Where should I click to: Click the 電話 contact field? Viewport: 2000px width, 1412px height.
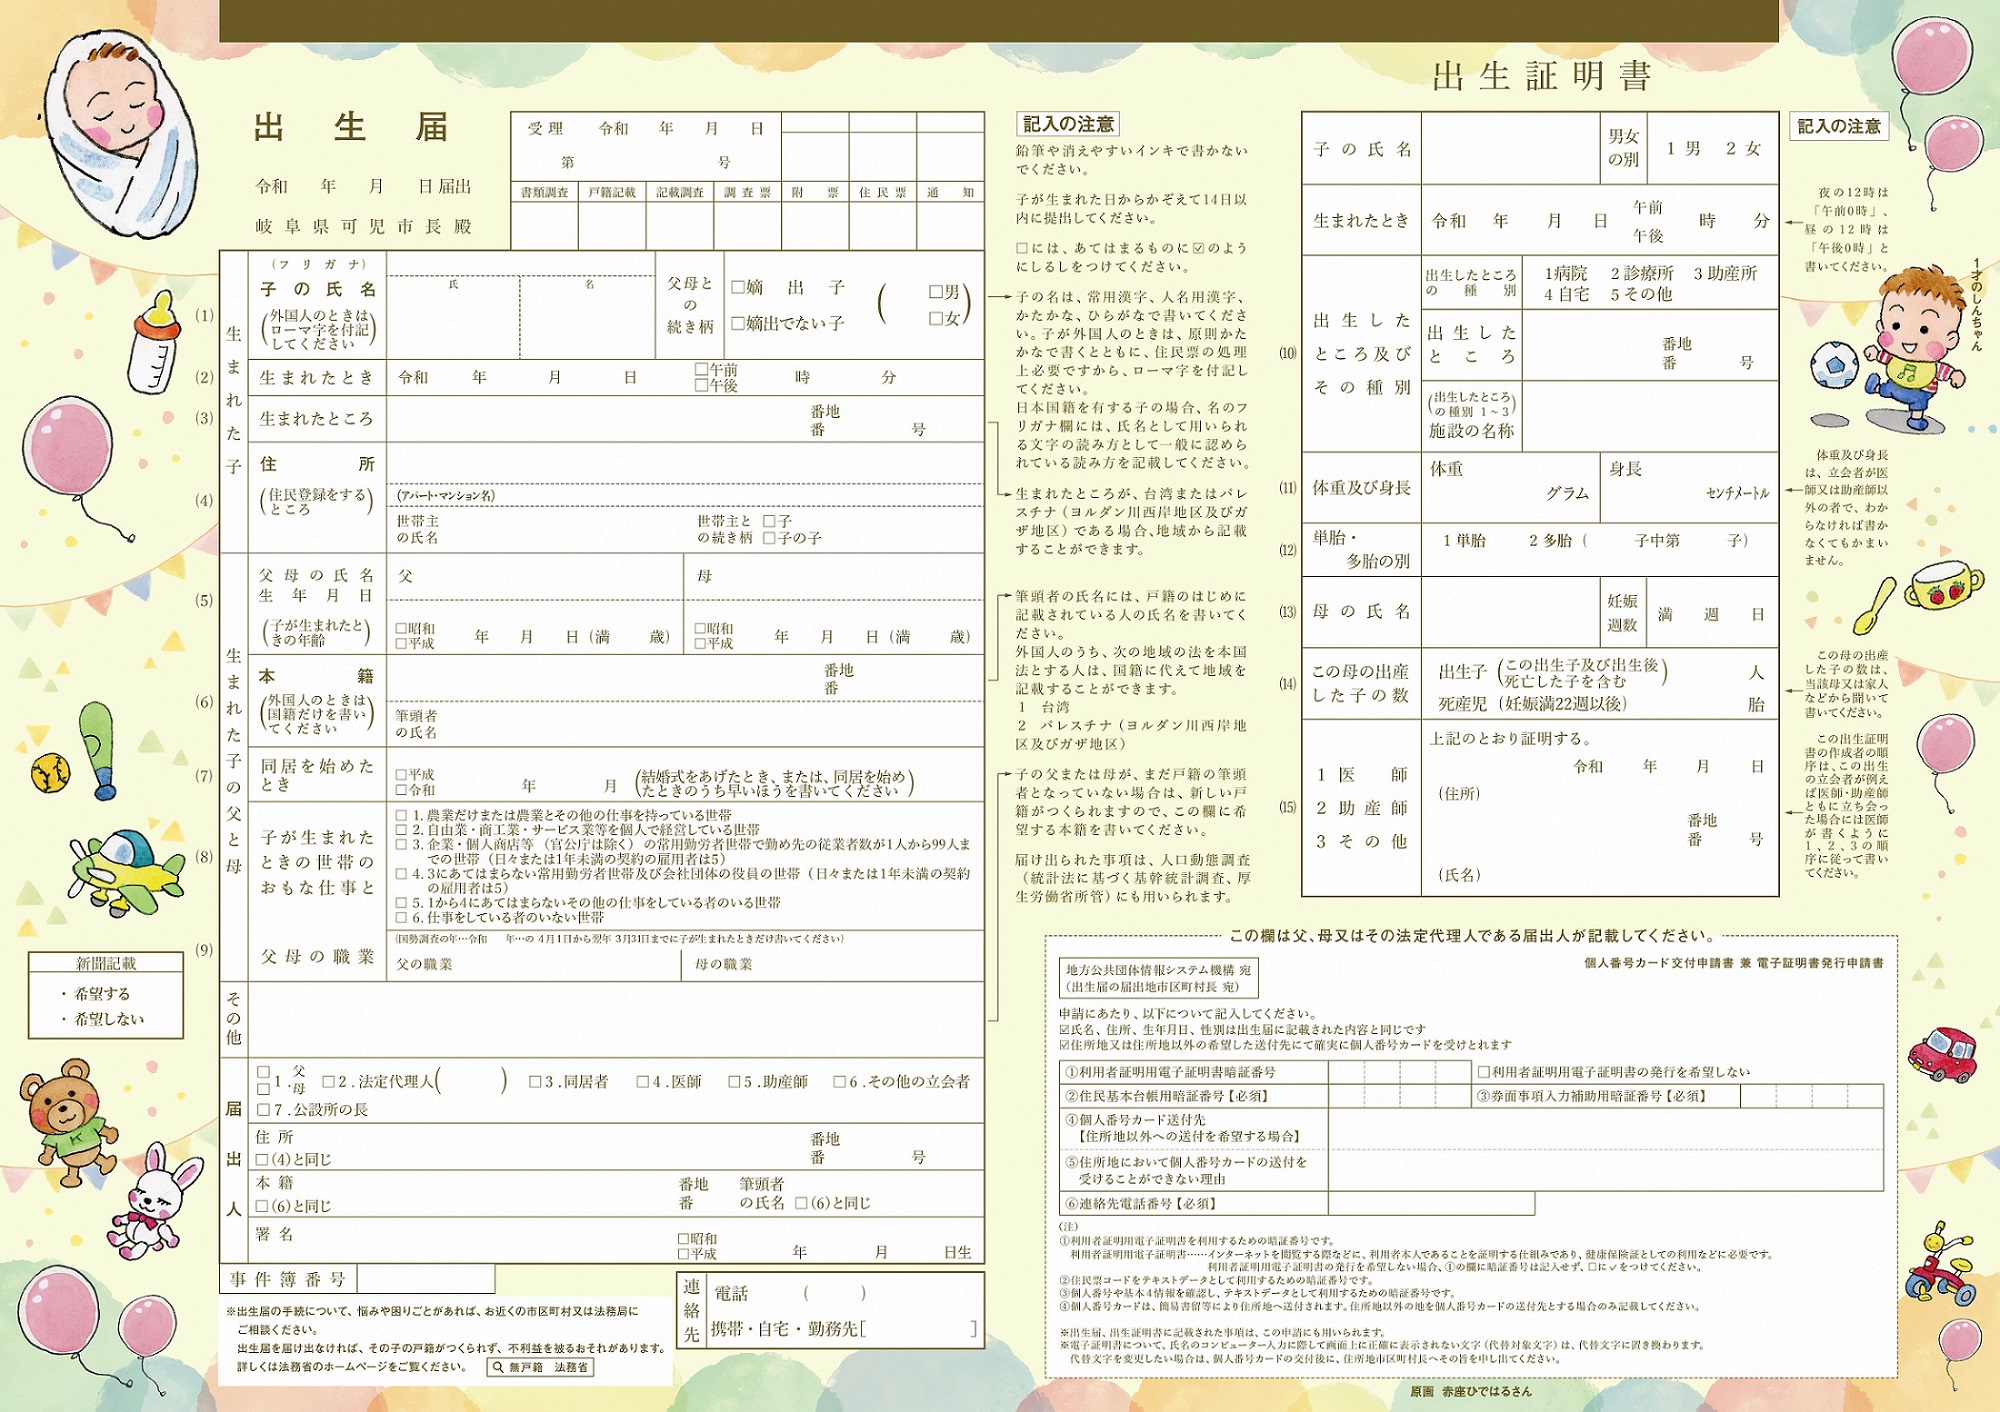(845, 1293)
